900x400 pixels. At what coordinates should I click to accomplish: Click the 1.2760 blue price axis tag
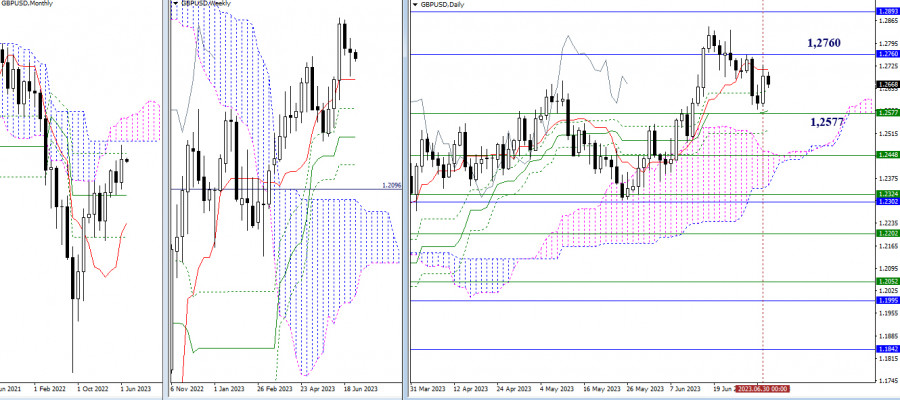tap(886, 54)
